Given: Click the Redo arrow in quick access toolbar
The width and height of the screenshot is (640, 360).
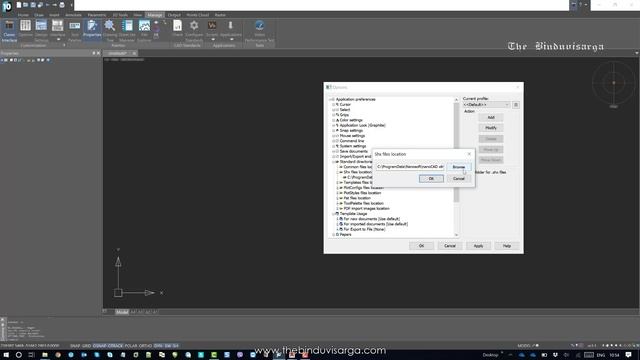Looking at the screenshot, I should pyautogui.click(x=54, y=5).
